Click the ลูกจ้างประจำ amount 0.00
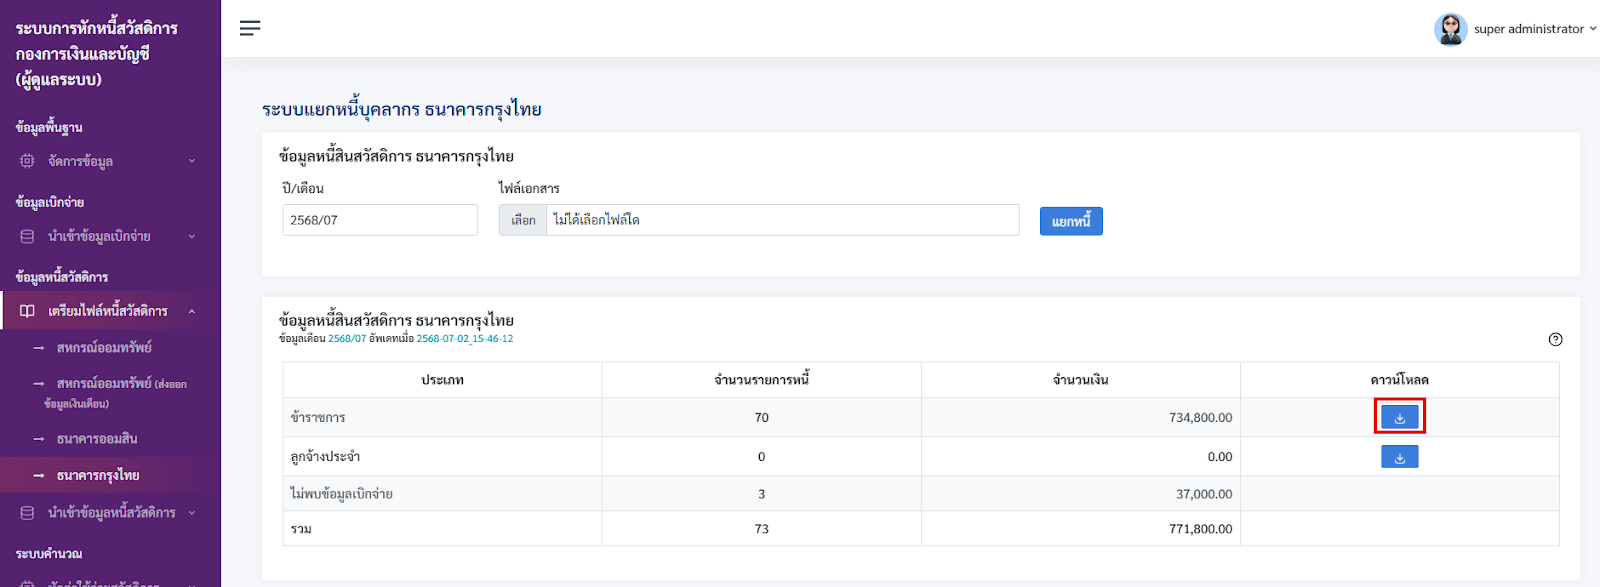Screen dimensions: 1600x587 pyautogui.click(x=1220, y=456)
